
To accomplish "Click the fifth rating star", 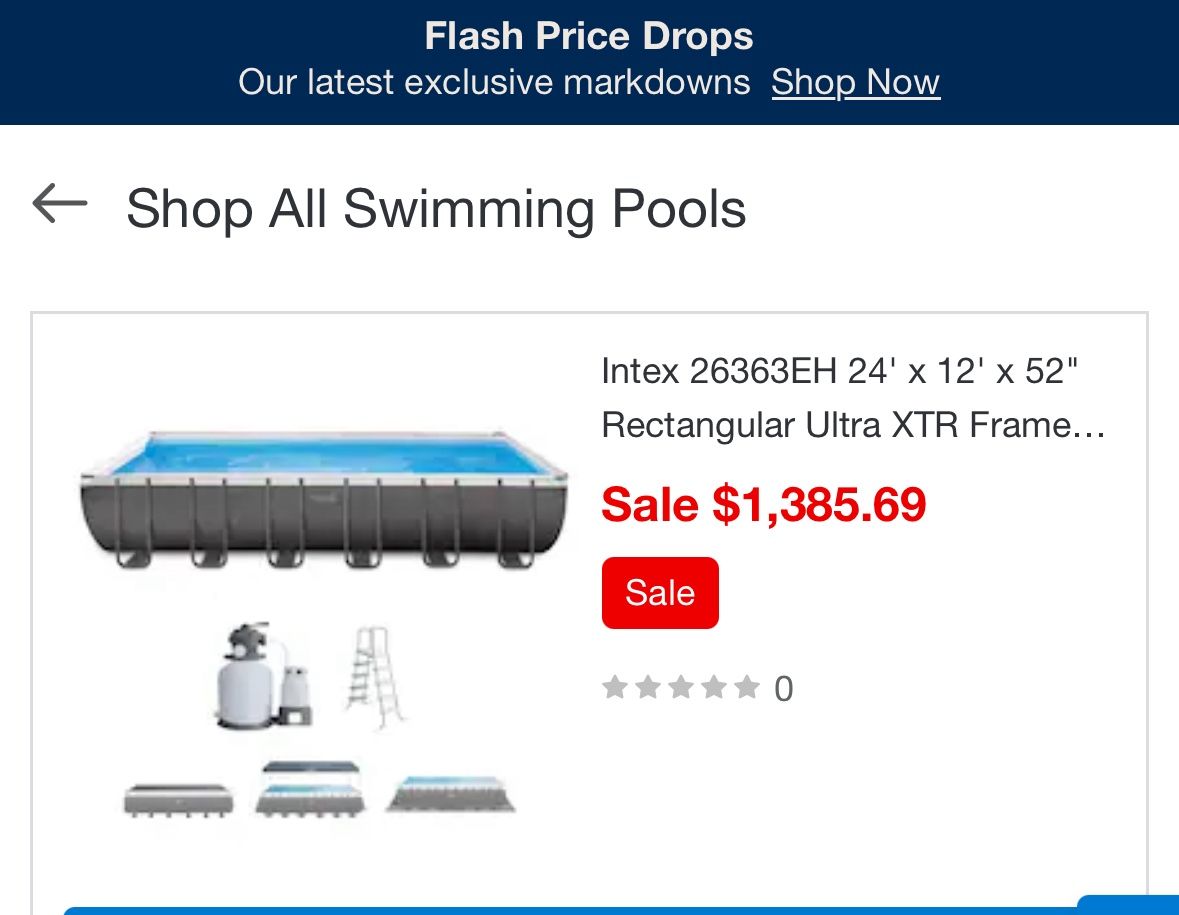I will [747, 688].
